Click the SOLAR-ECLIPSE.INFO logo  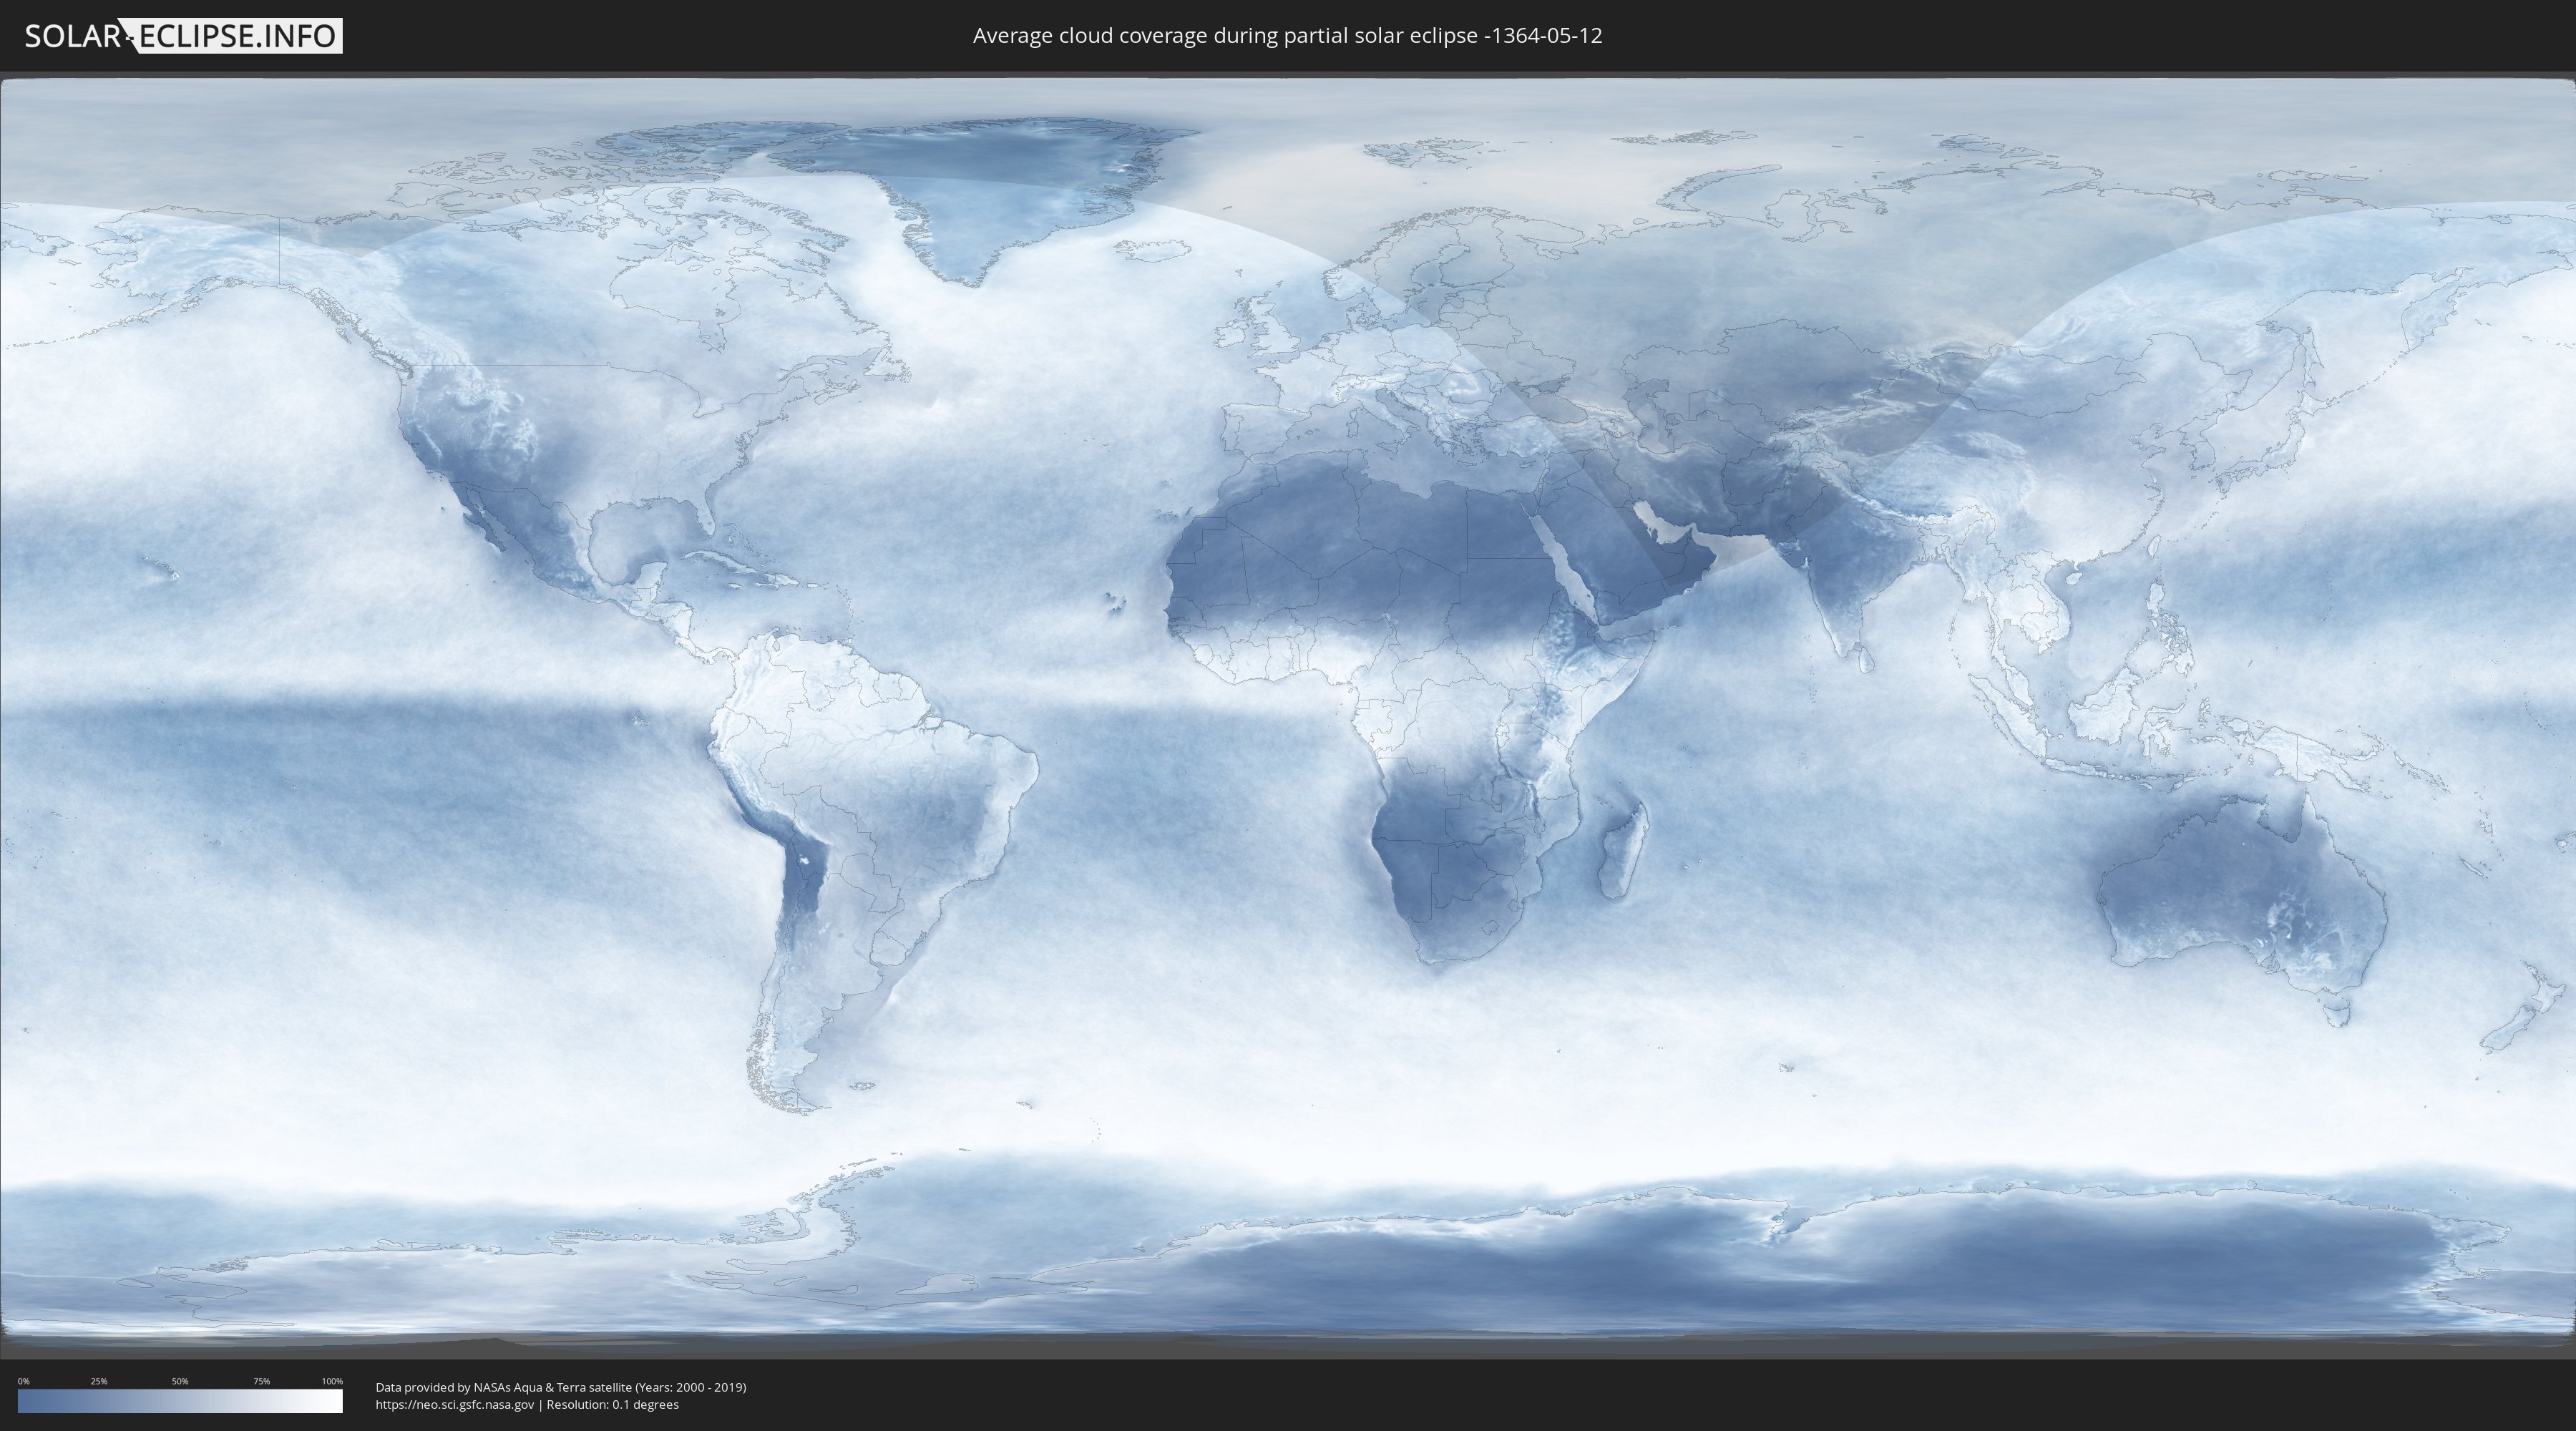183,36
